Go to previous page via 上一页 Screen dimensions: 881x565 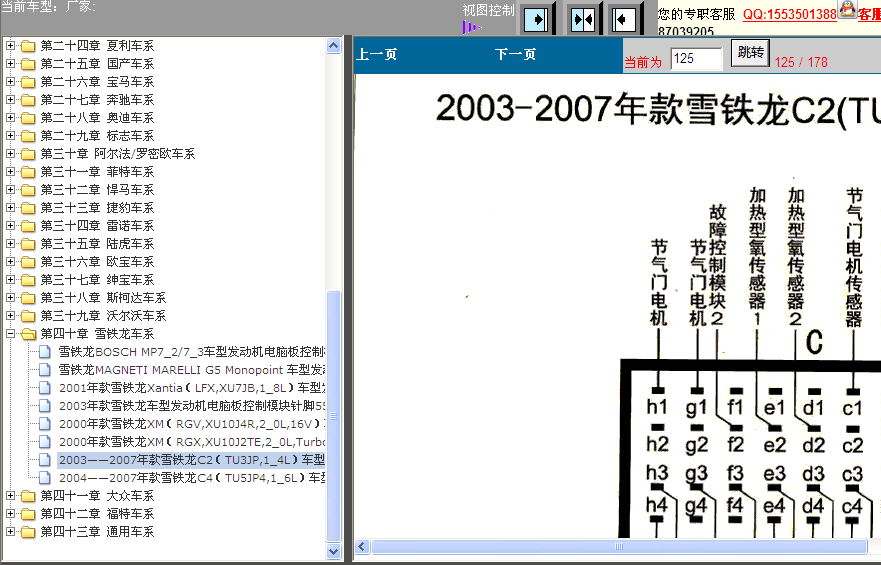[376, 54]
